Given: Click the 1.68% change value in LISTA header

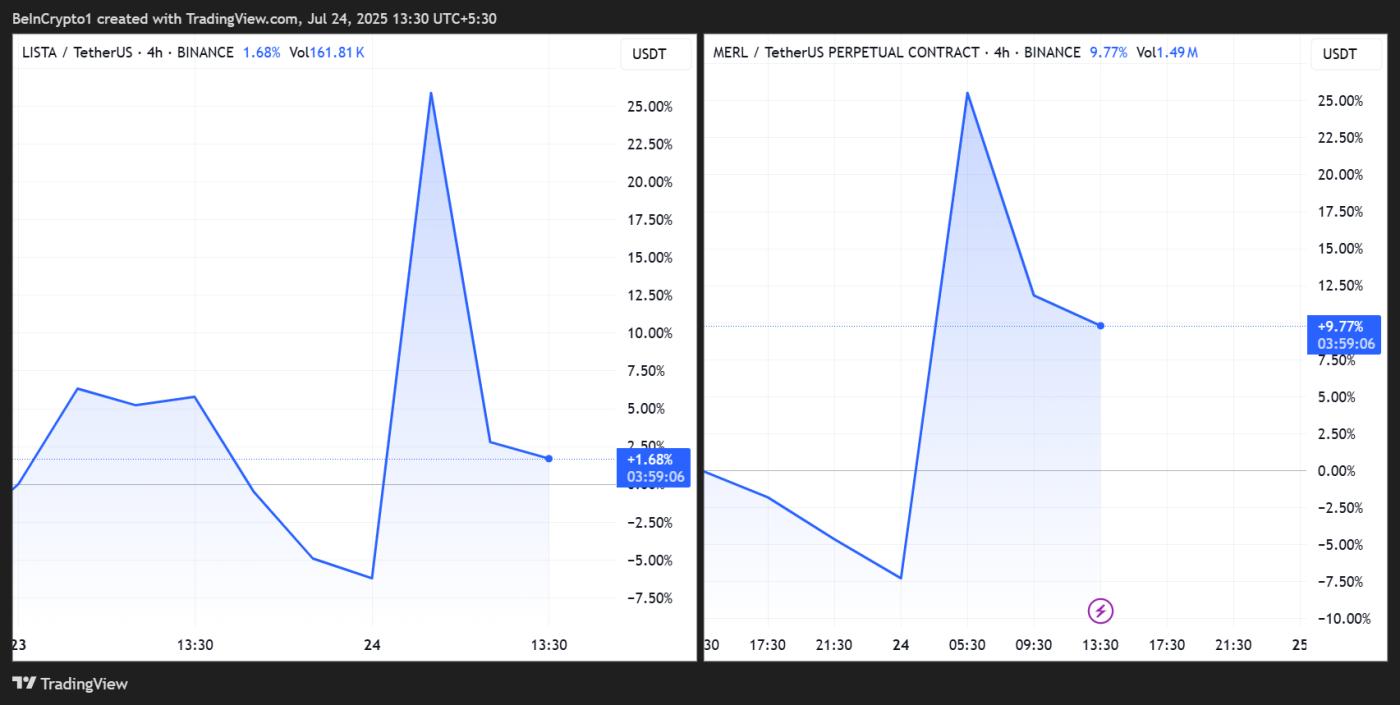Looking at the screenshot, I should 261,52.
